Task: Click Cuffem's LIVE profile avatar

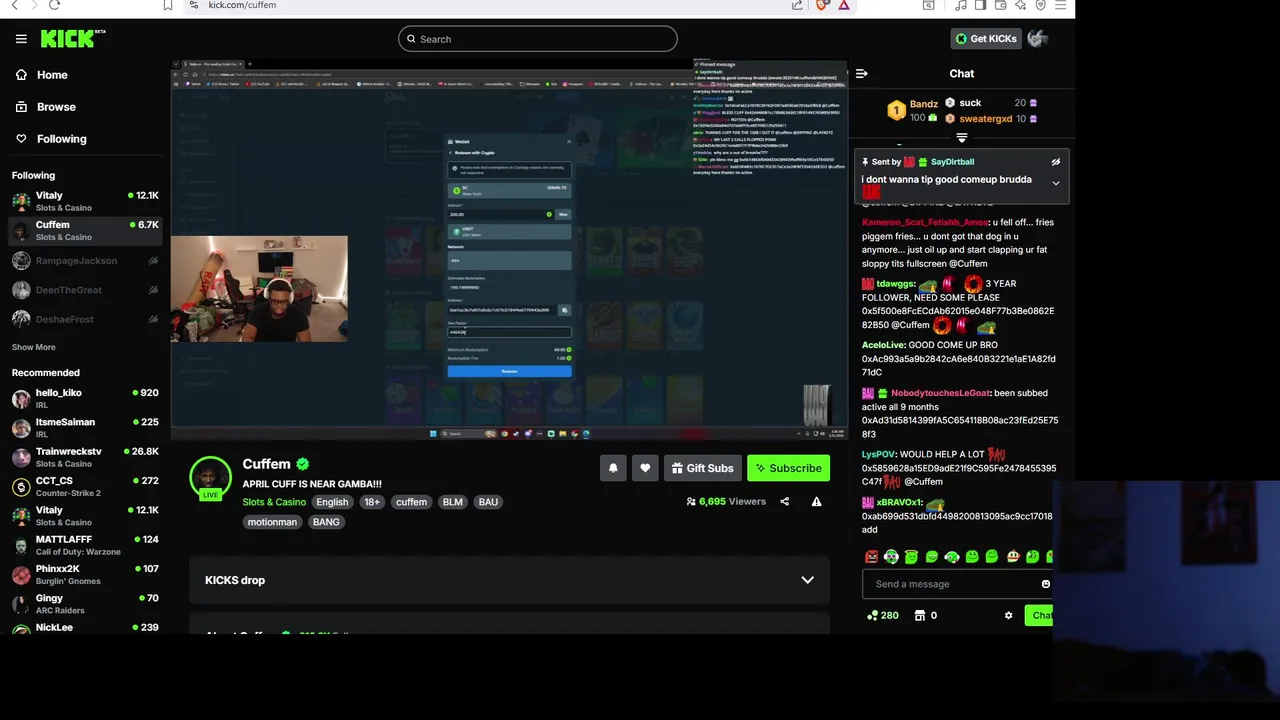Action: [x=210, y=478]
